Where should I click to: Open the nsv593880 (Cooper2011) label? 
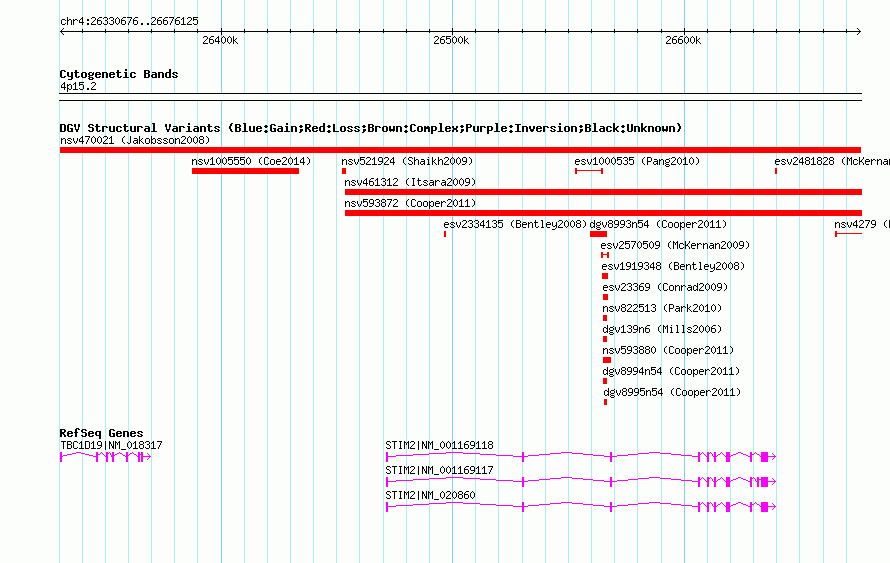[668, 350]
